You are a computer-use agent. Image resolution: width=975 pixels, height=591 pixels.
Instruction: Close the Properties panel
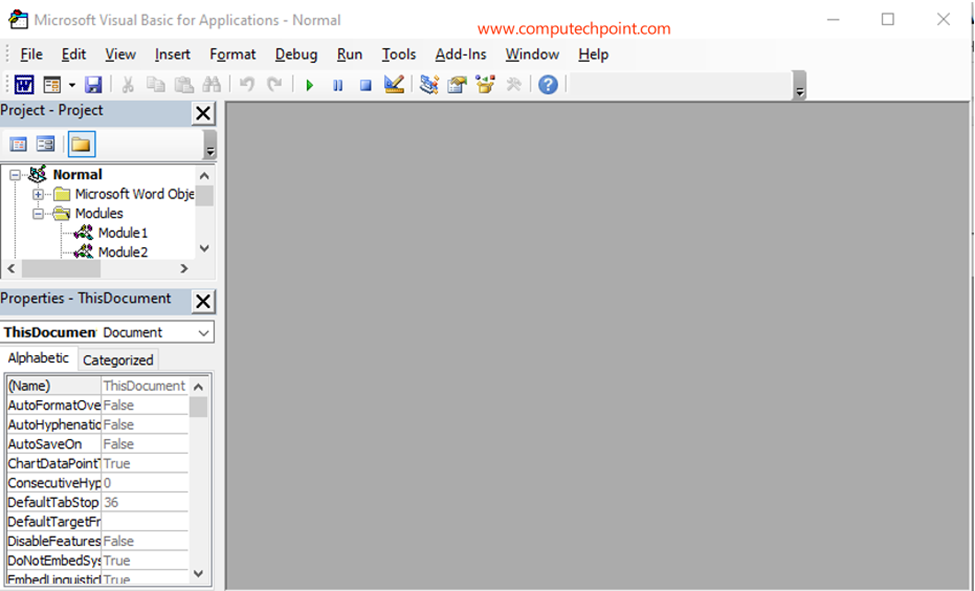(x=203, y=302)
